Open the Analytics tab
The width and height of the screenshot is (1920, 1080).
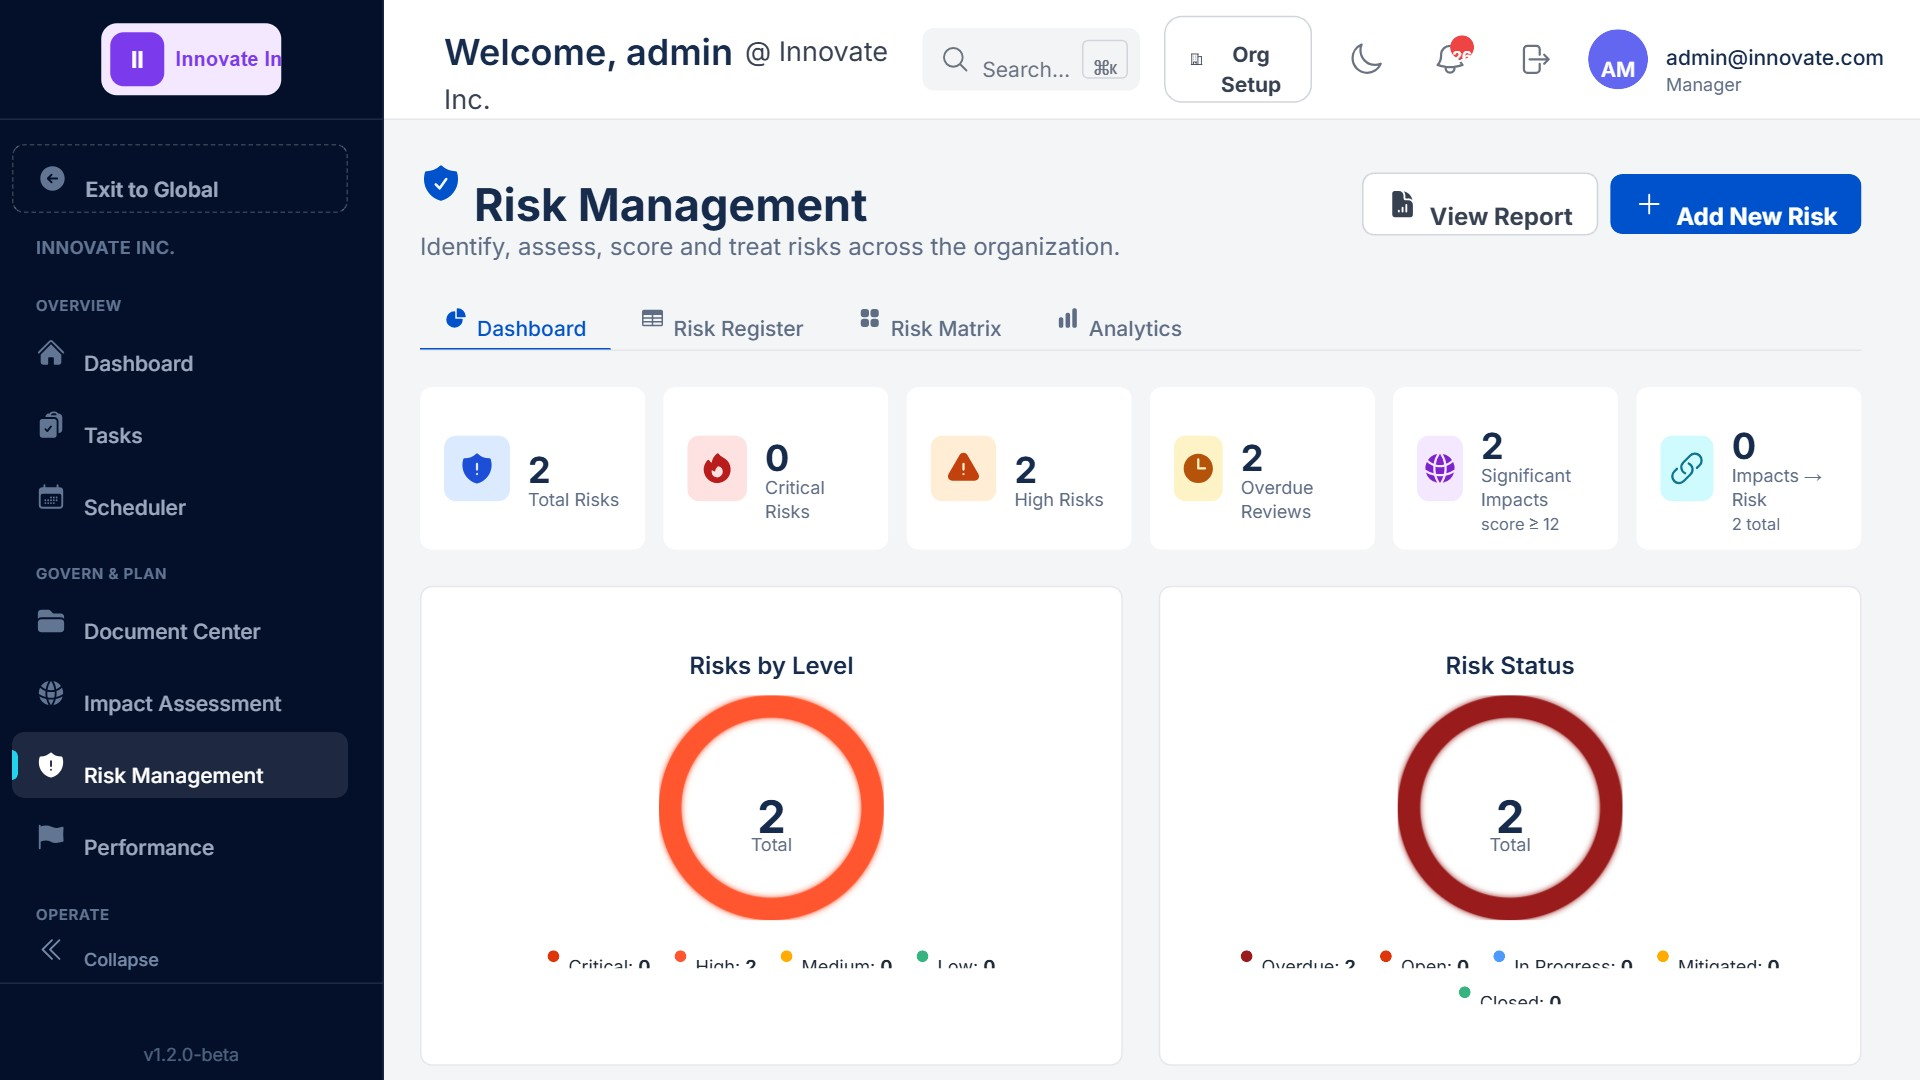click(x=1119, y=324)
